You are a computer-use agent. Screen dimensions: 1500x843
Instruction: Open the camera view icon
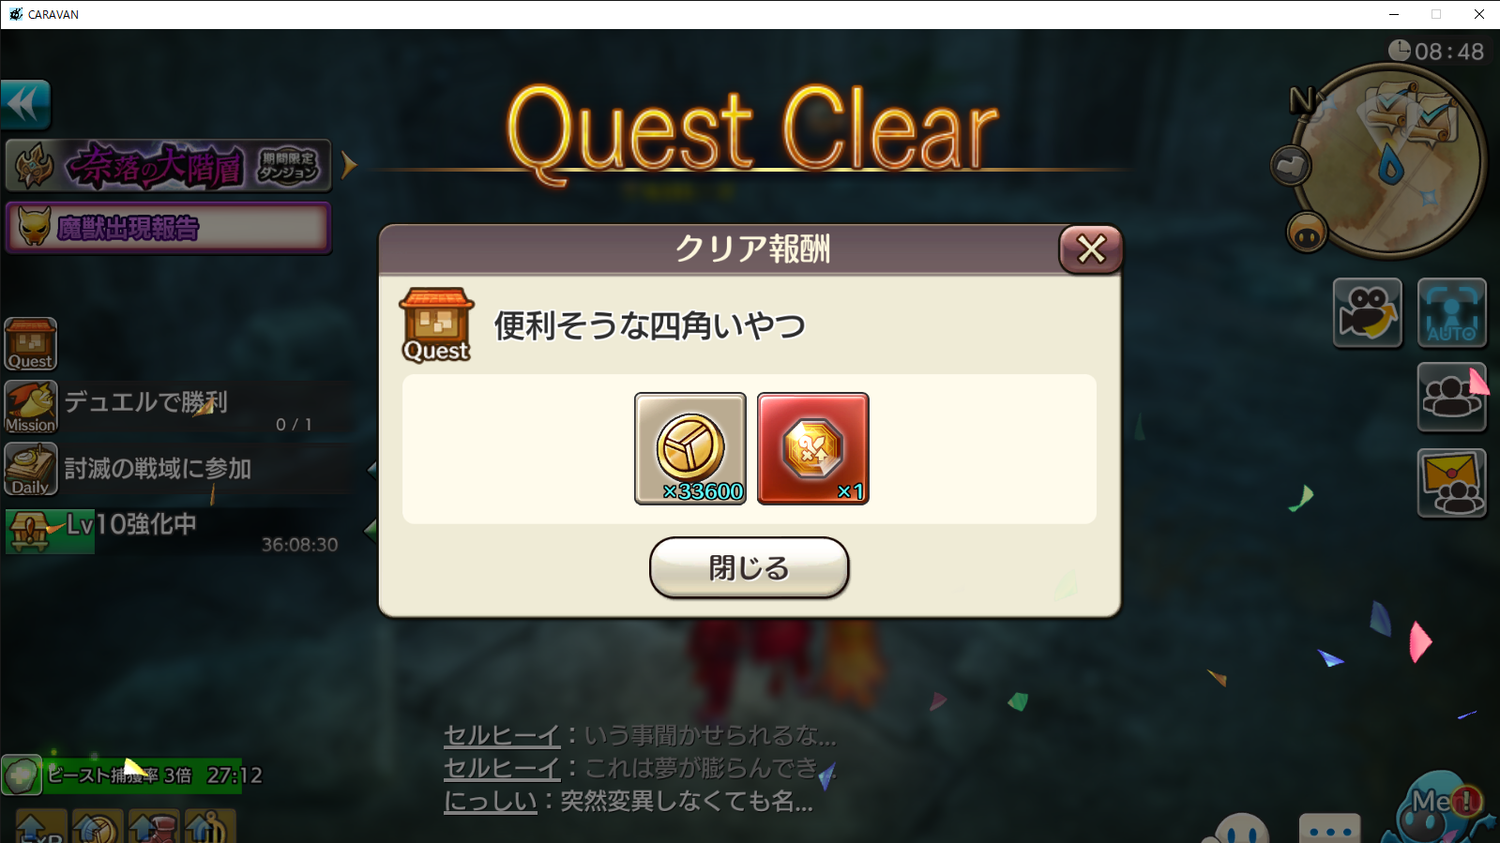point(1367,313)
